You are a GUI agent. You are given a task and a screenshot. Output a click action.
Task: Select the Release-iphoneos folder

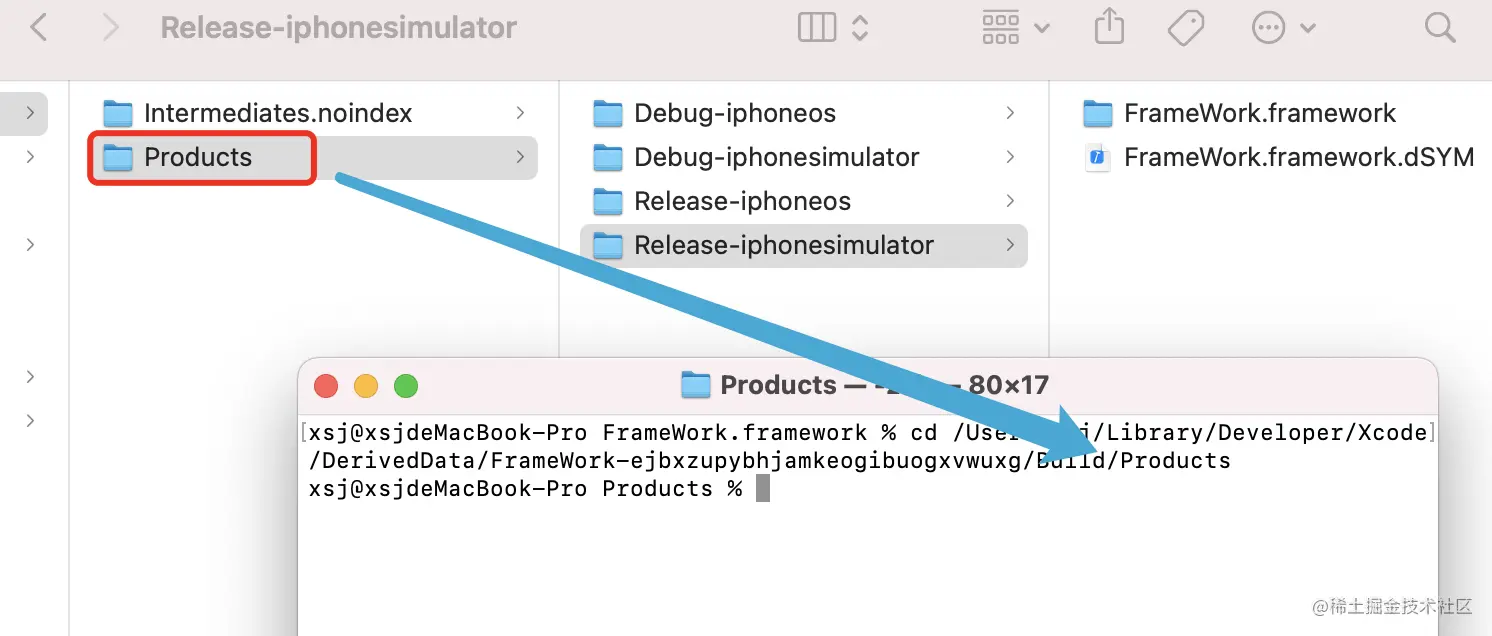(x=742, y=201)
